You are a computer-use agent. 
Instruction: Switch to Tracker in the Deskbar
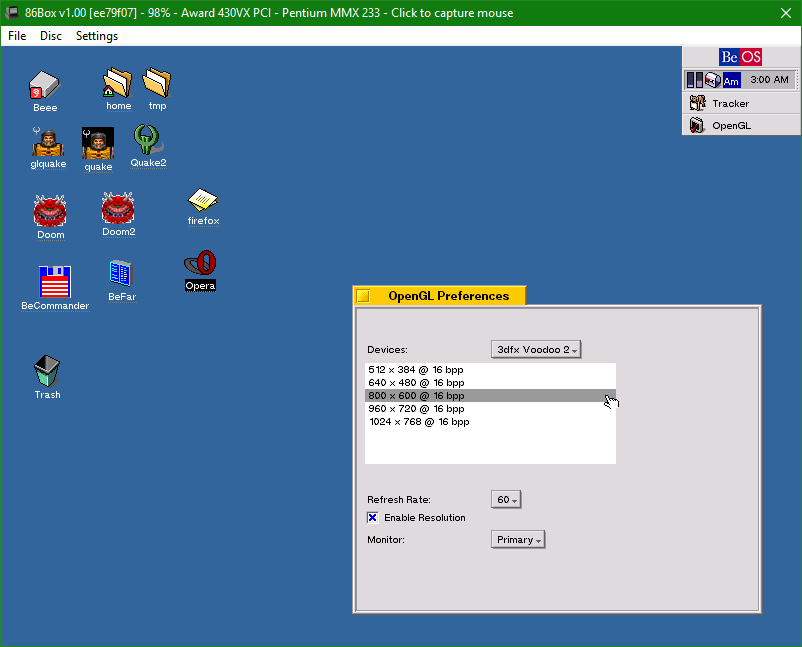tap(730, 103)
